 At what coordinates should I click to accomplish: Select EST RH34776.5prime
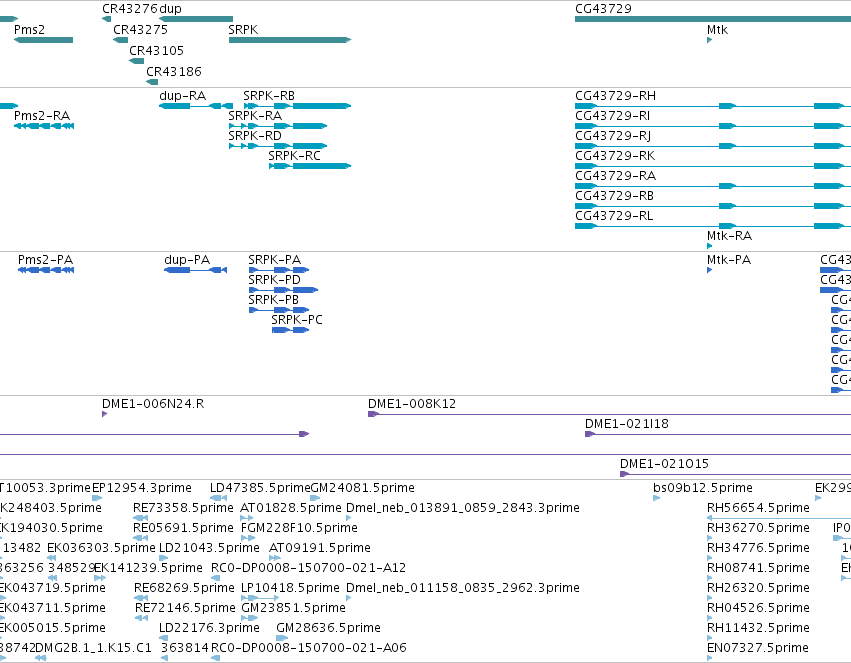709,558
